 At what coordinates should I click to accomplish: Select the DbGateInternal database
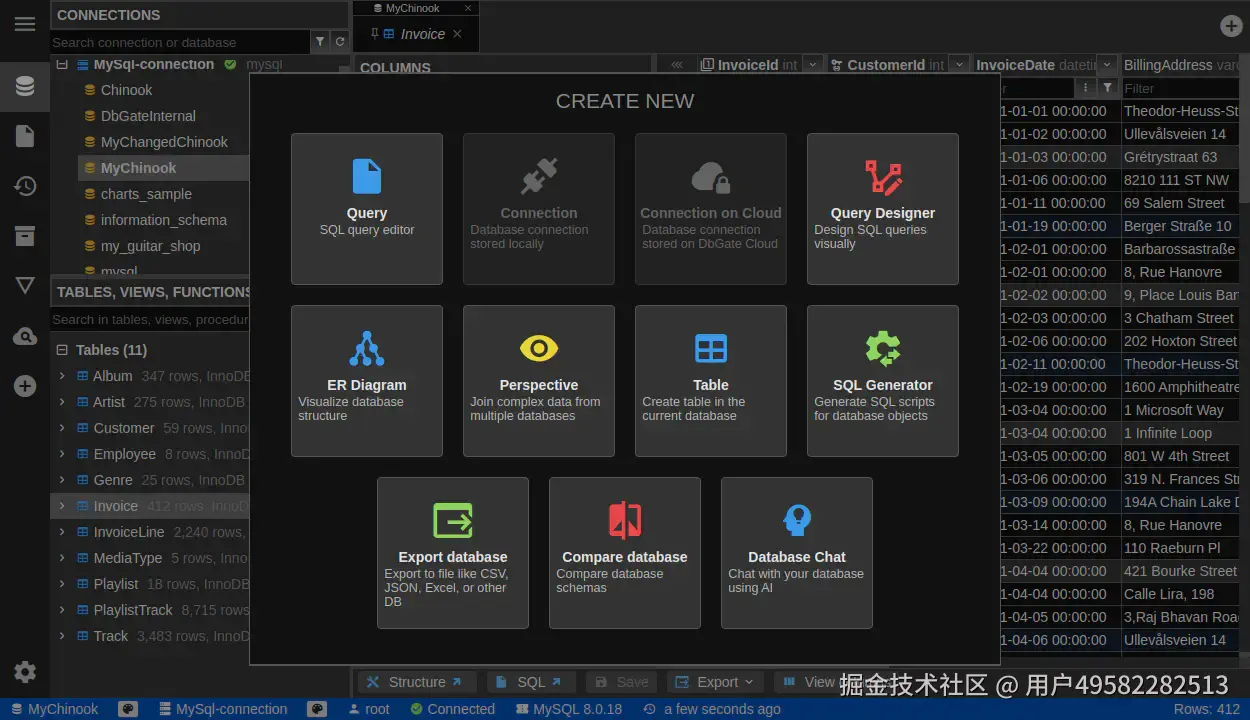click(148, 116)
